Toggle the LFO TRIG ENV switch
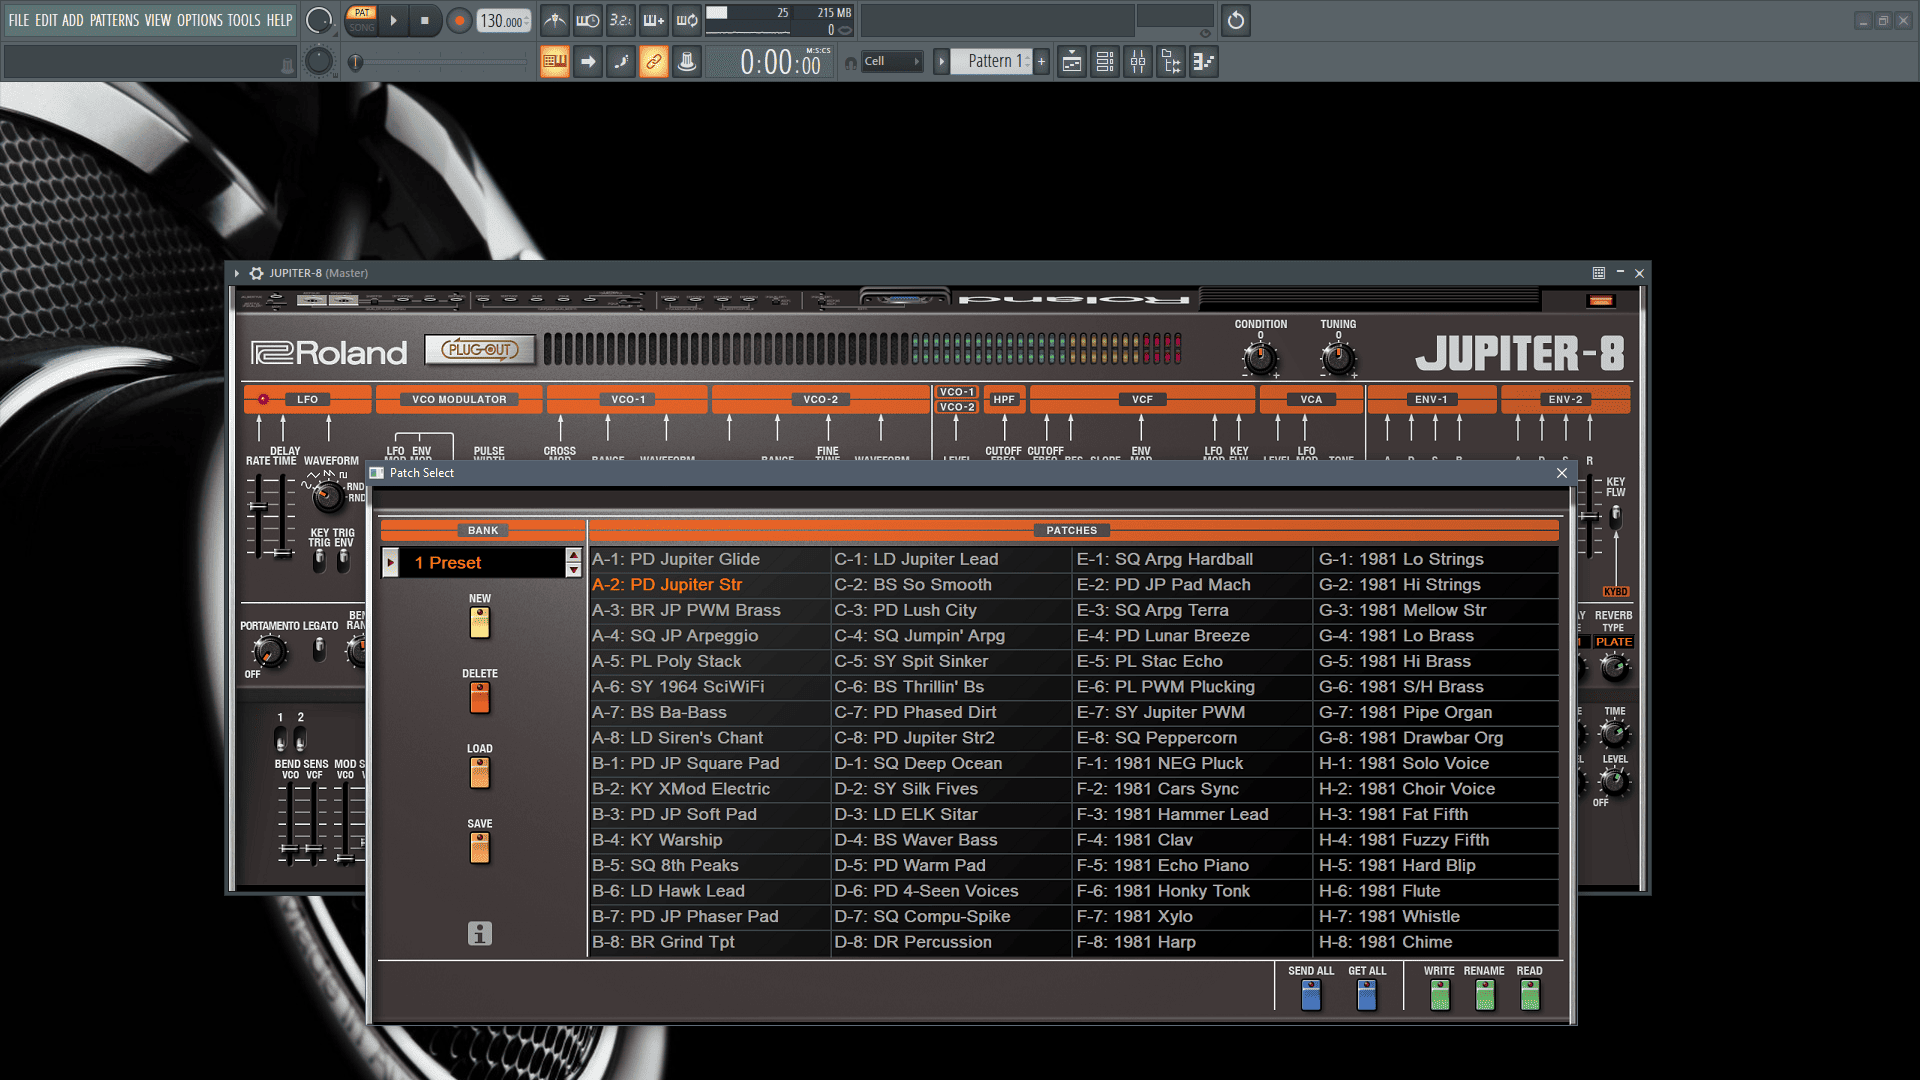This screenshot has height=1080, width=1920. pyautogui.click(x=343, y=560)
